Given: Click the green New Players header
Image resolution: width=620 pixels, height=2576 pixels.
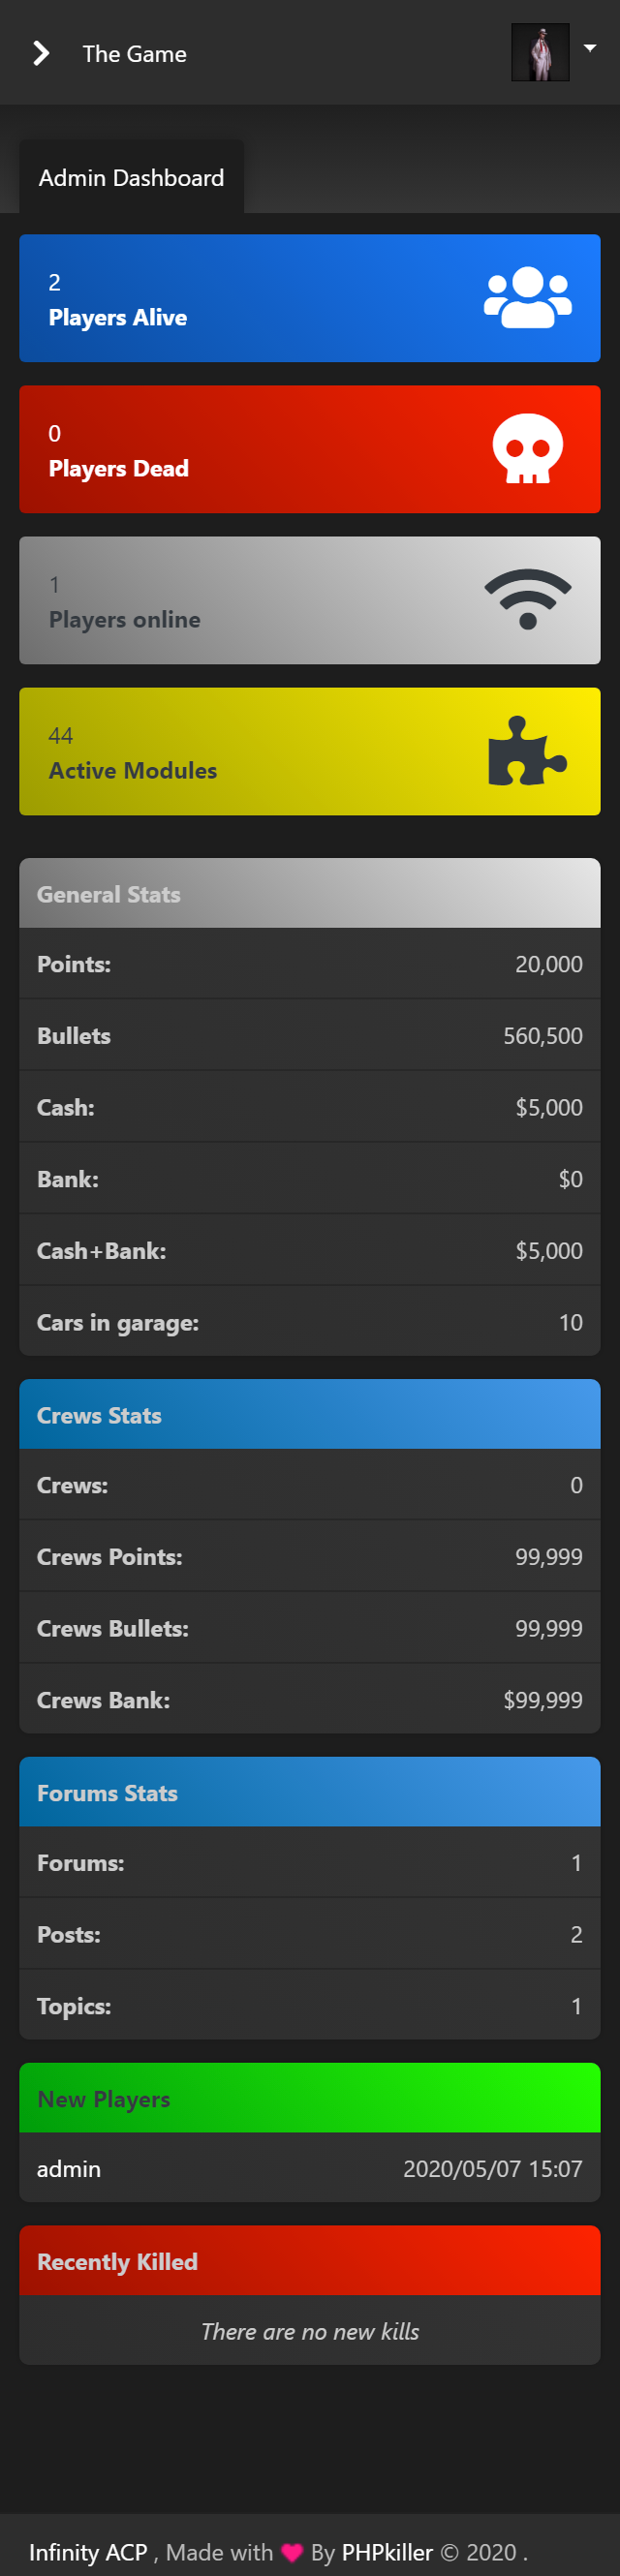Looking at the screenshot, I should click(310, 2098).
